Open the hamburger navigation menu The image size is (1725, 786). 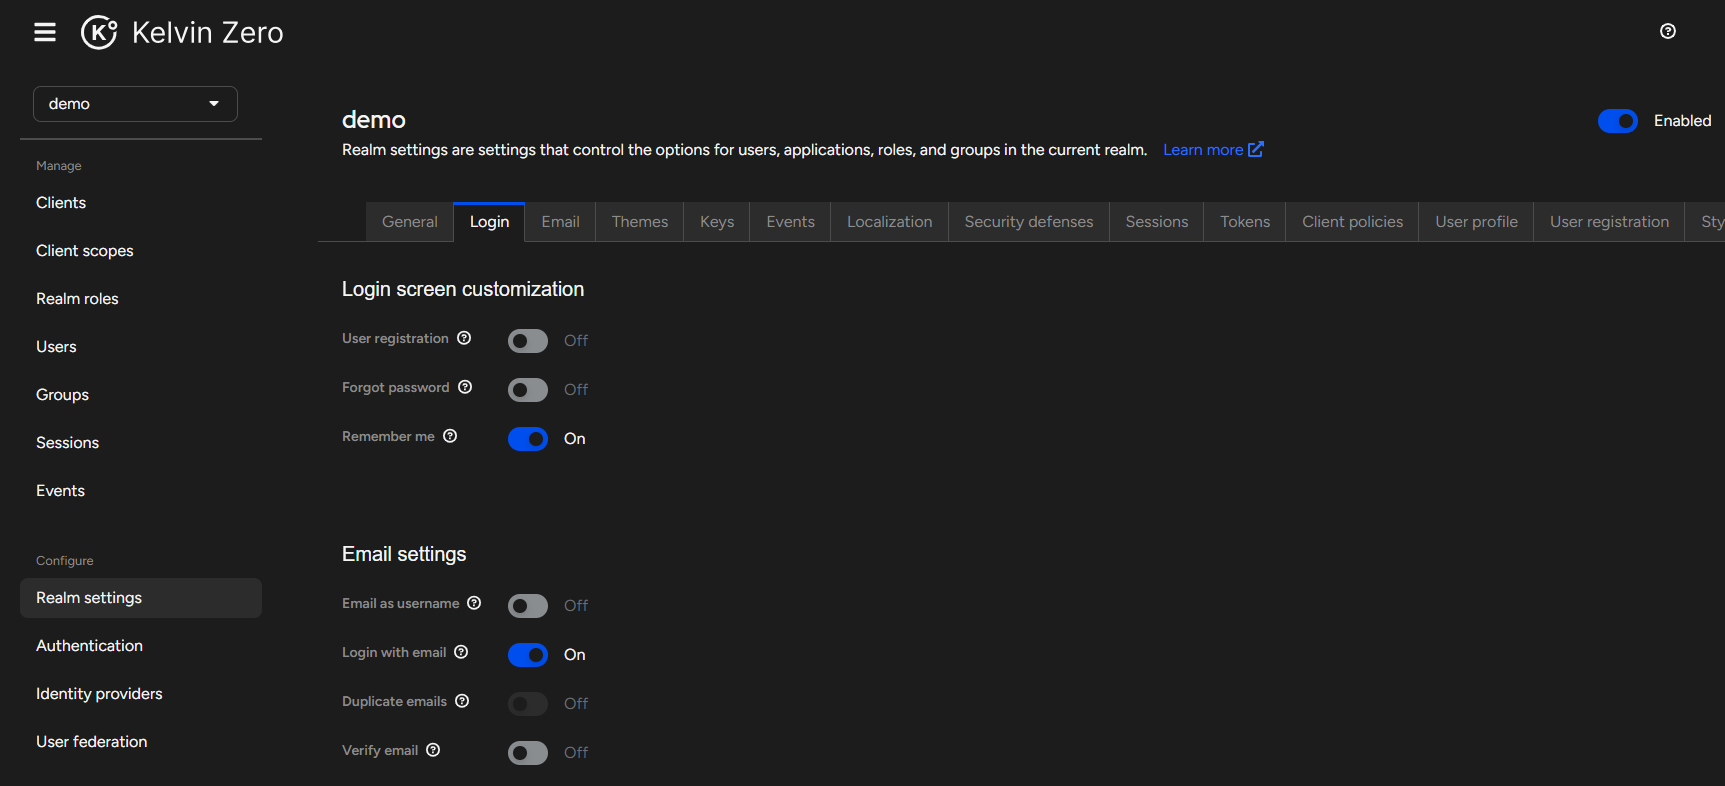pos(45,33)
